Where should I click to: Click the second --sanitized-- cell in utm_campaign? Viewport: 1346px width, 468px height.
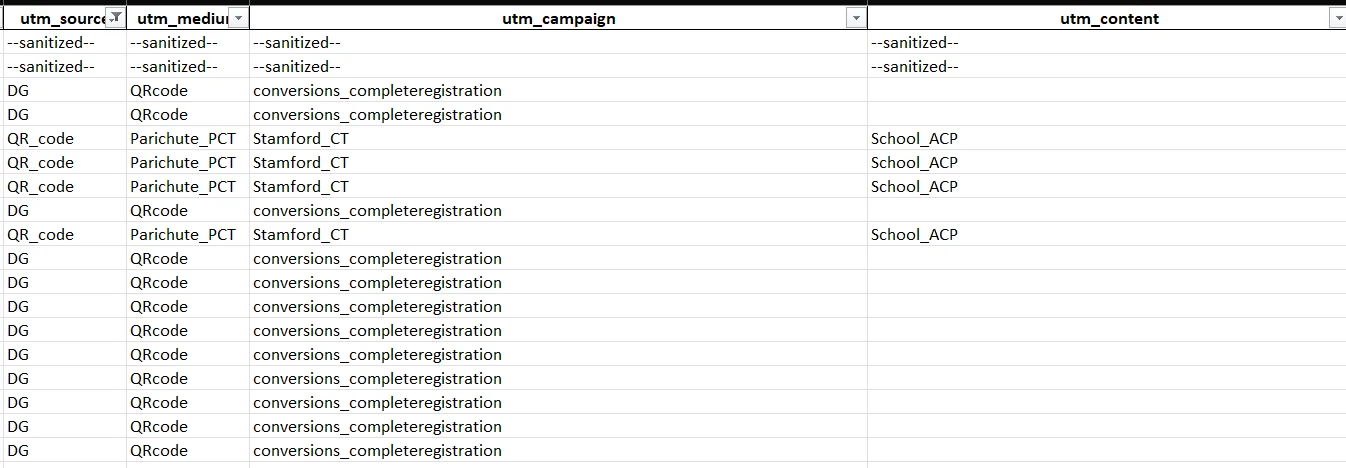(558, 66)
